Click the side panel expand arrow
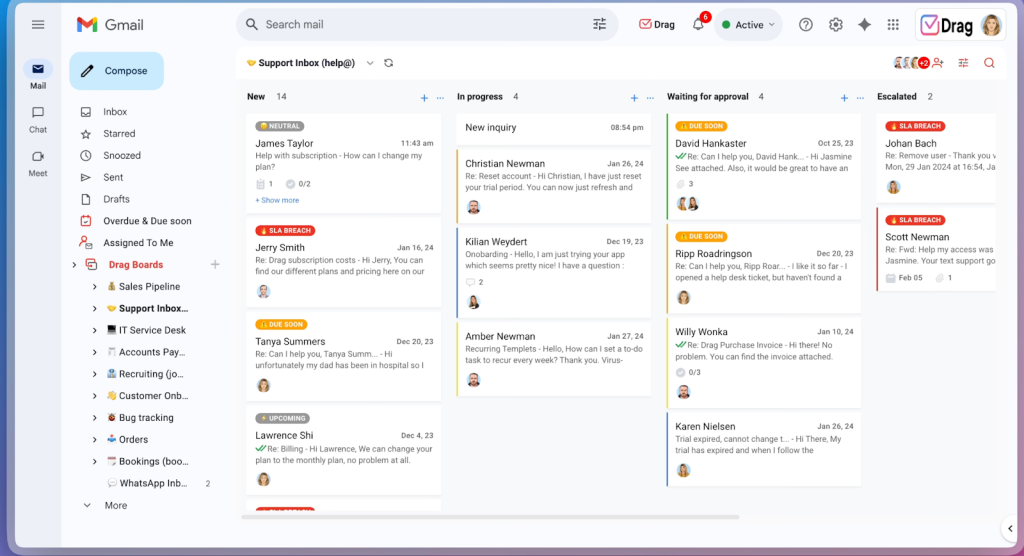Screen dimensions: 1024x556 1010,529
